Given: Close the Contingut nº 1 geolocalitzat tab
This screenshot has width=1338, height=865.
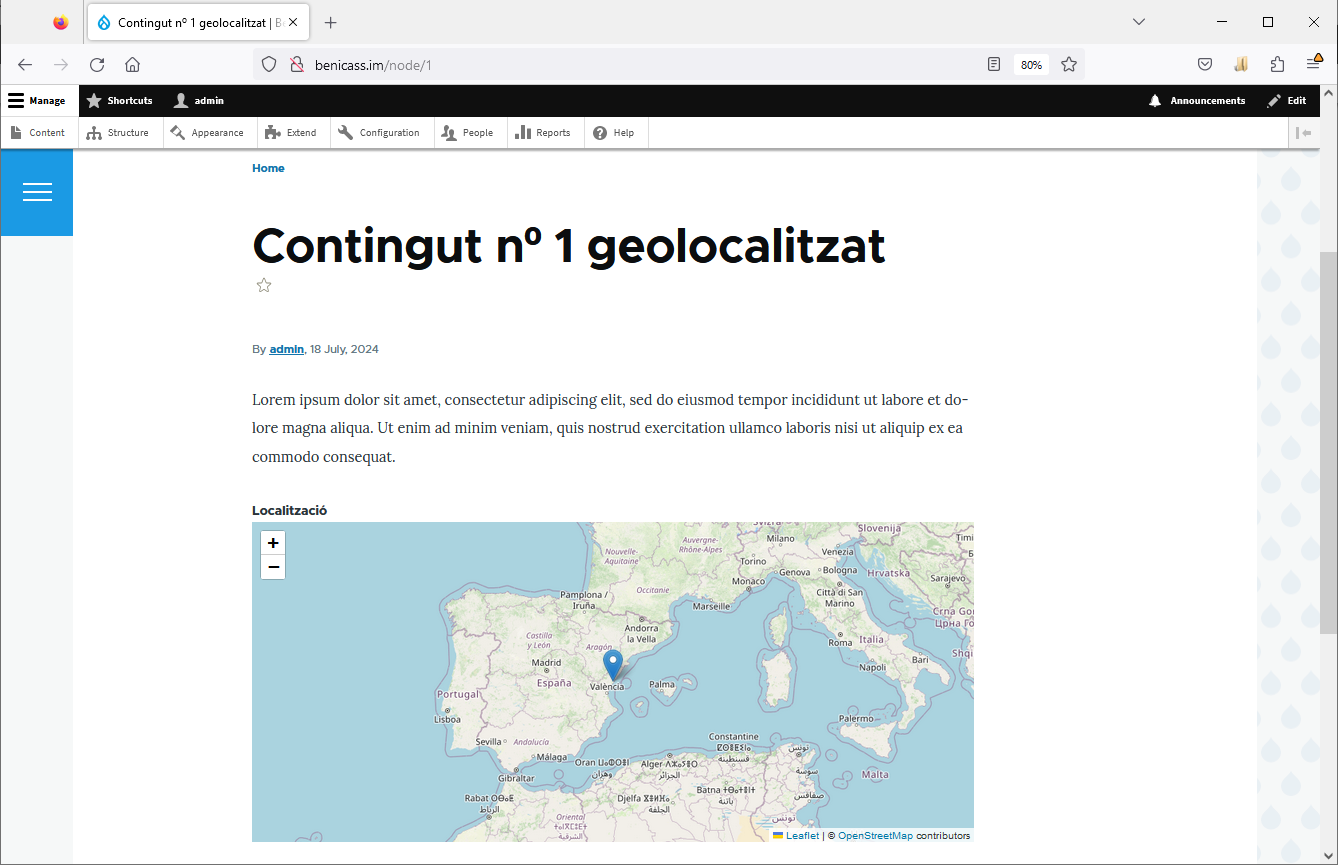Looking at the screenshot, I should (293, 22).
